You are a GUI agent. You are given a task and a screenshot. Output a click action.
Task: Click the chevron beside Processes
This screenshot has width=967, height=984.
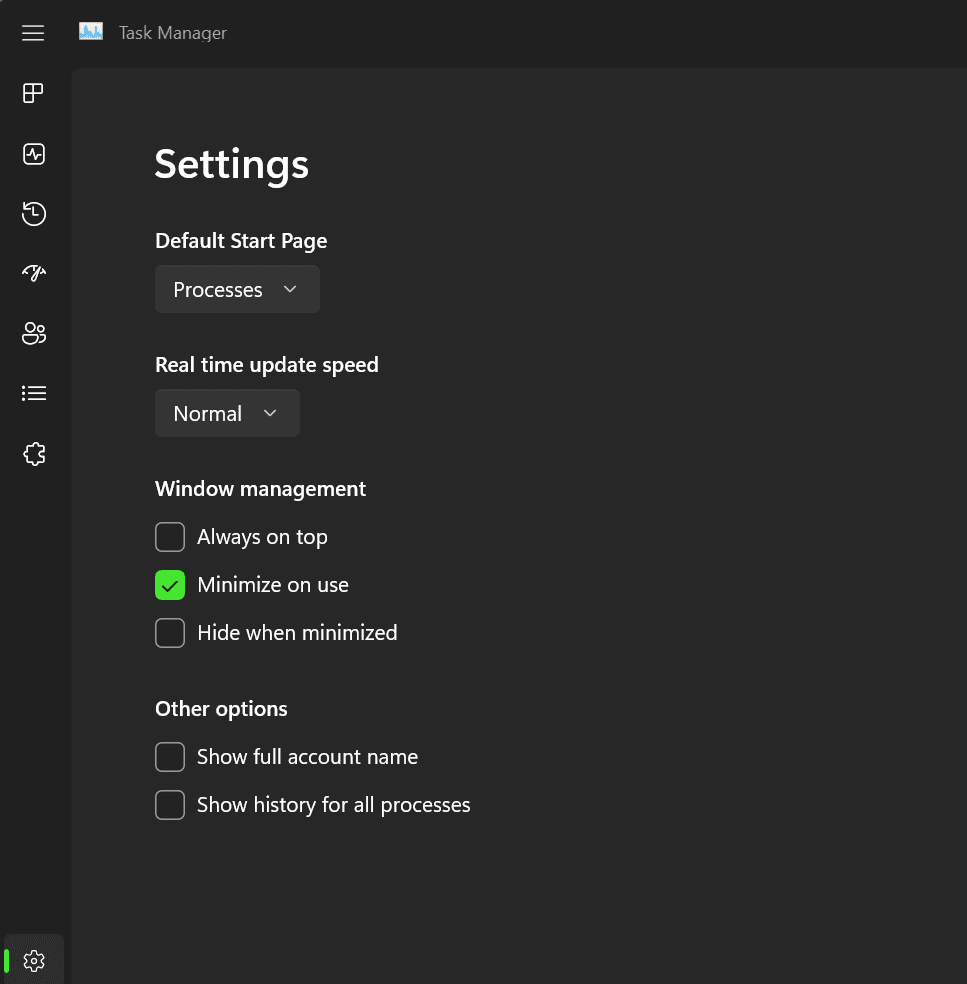point(290,289)
